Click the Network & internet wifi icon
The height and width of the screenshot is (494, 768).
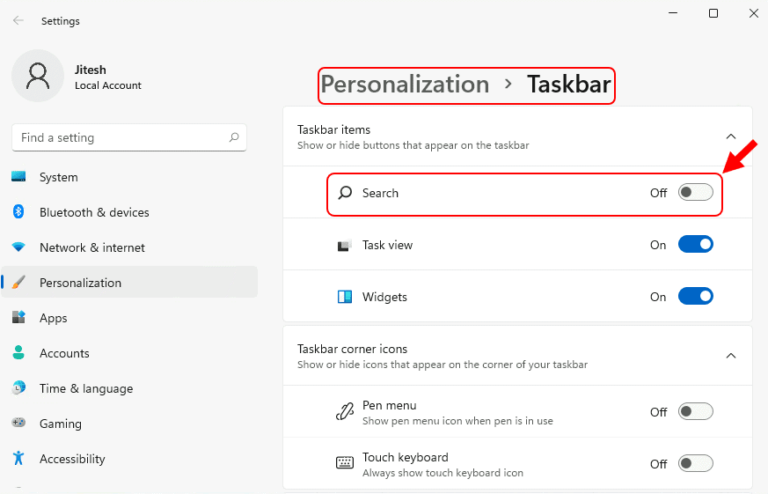(19, 247)
